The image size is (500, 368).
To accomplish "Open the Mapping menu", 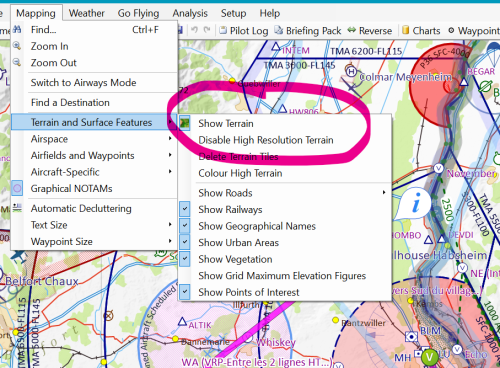I will [36, 13].
